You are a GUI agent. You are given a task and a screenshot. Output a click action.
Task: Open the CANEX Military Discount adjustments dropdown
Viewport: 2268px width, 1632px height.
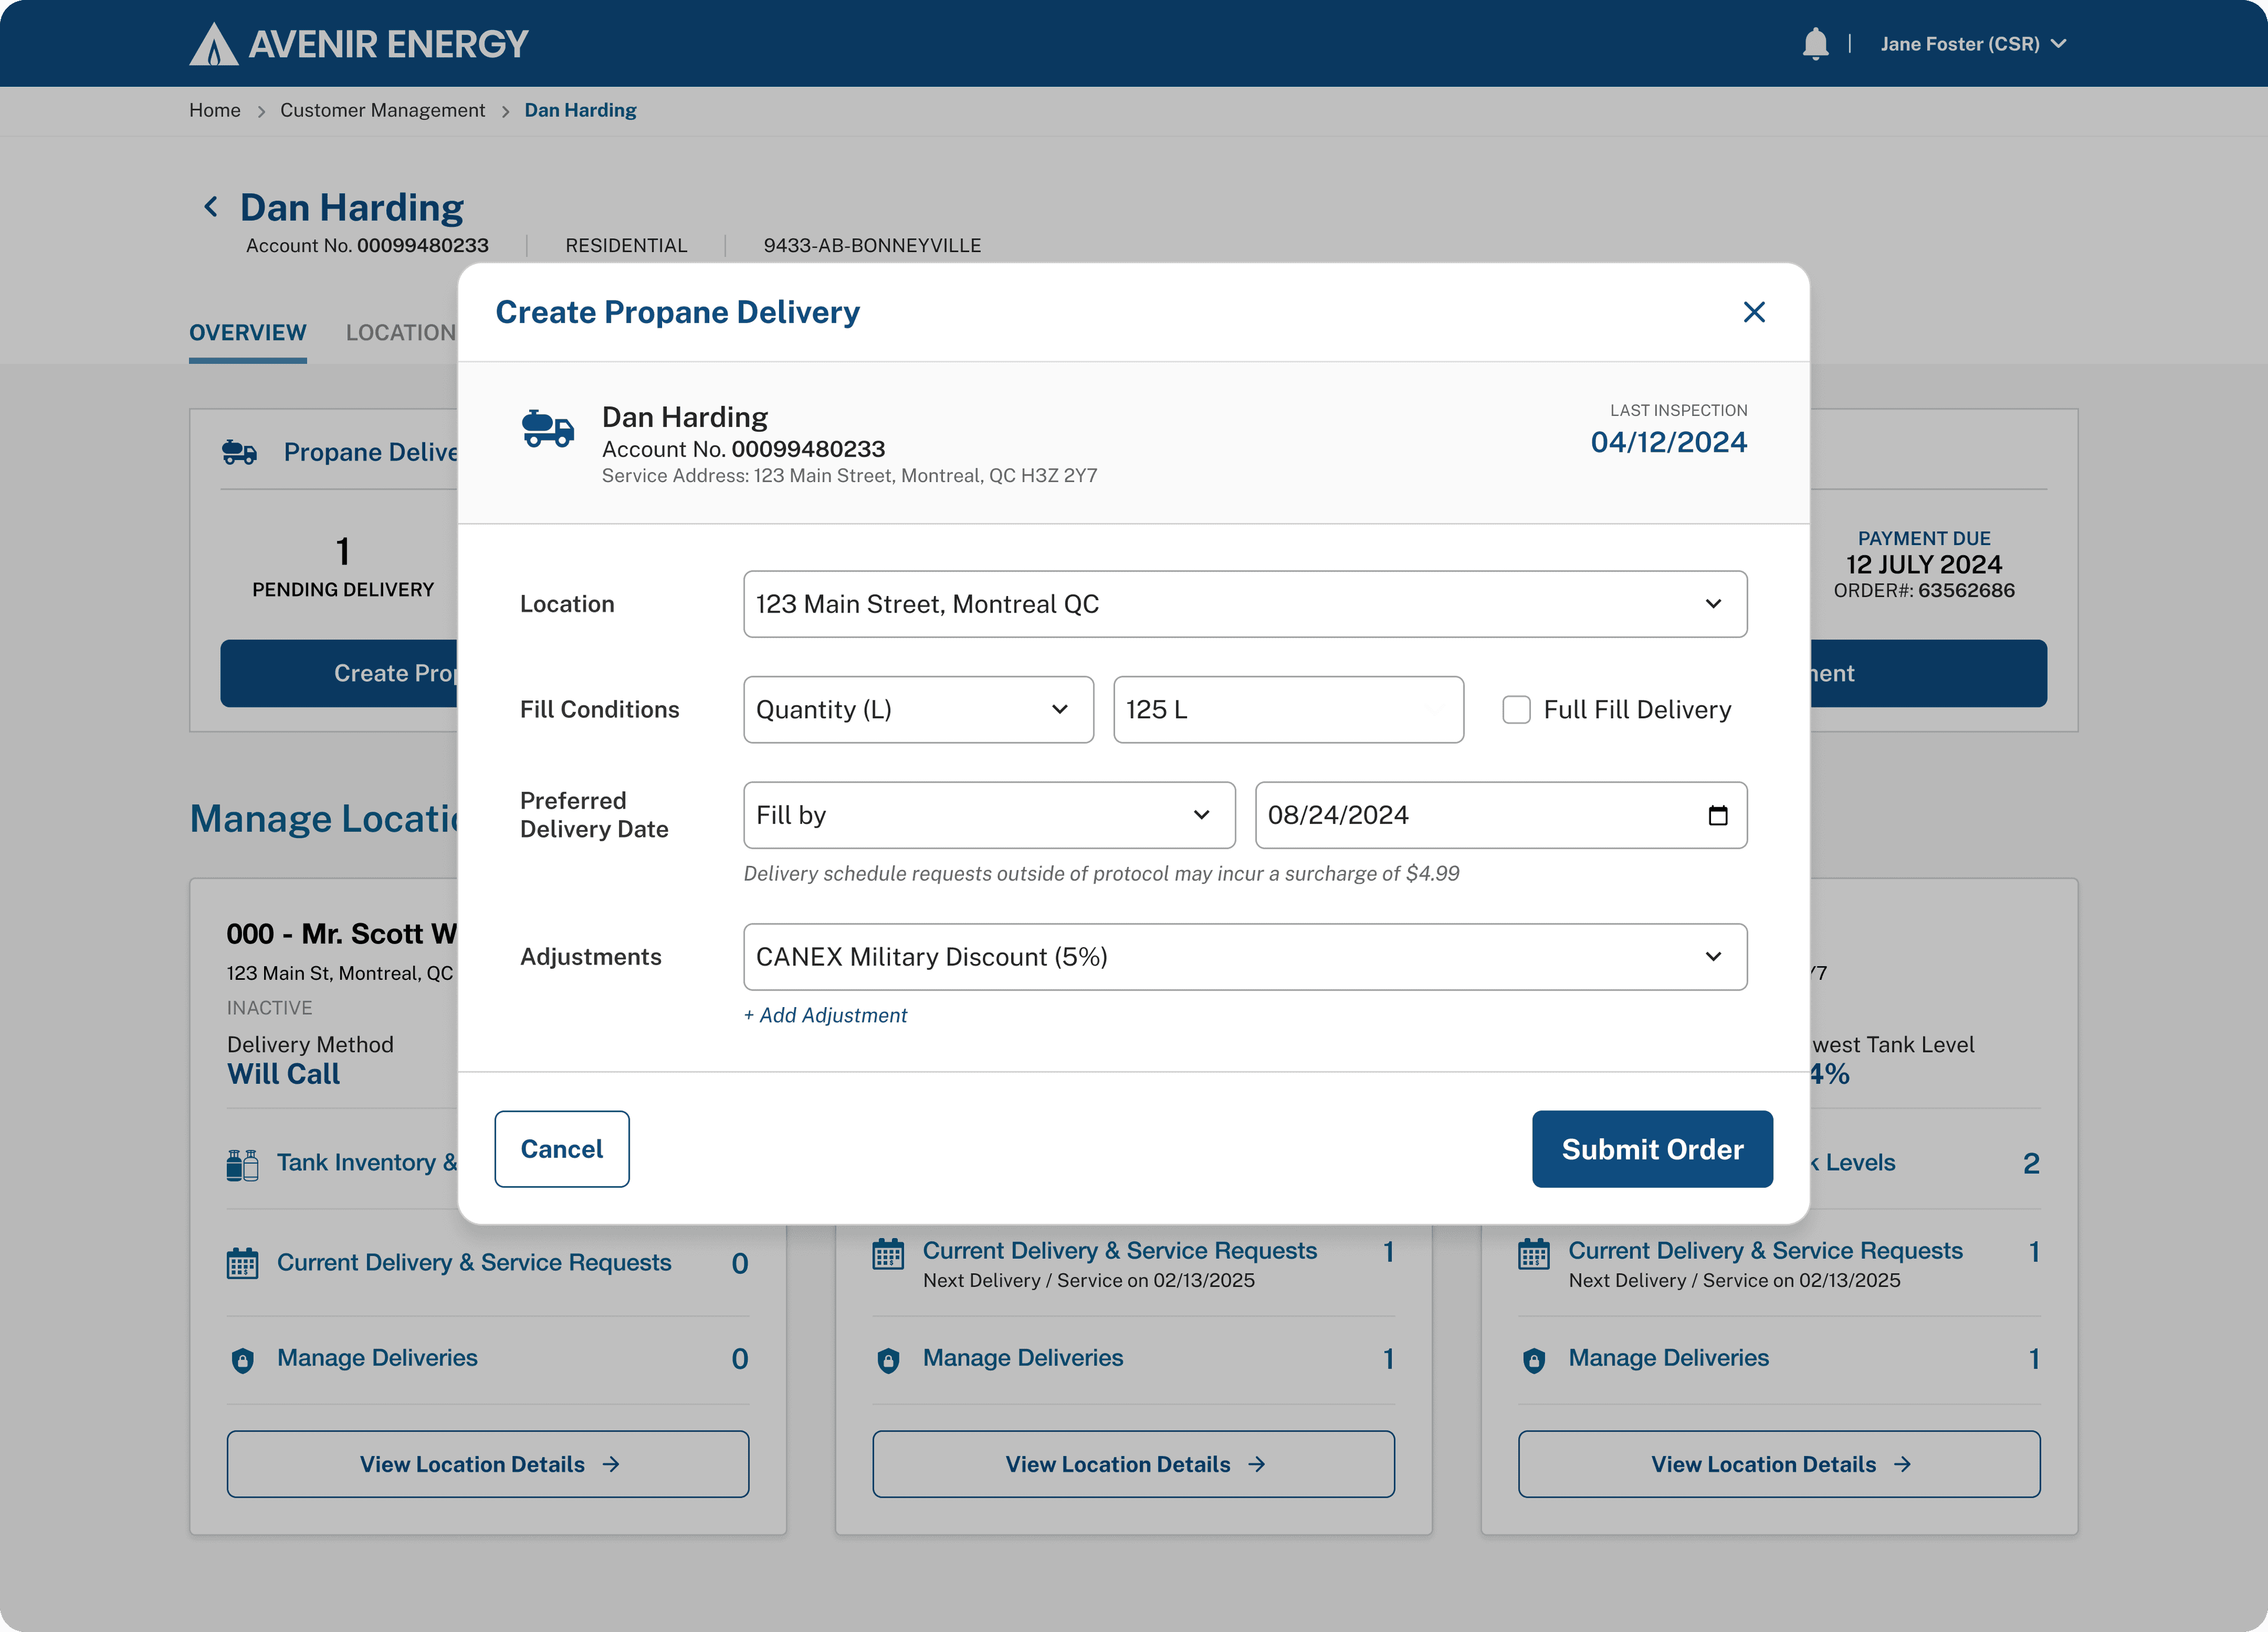coord(1245,957)
